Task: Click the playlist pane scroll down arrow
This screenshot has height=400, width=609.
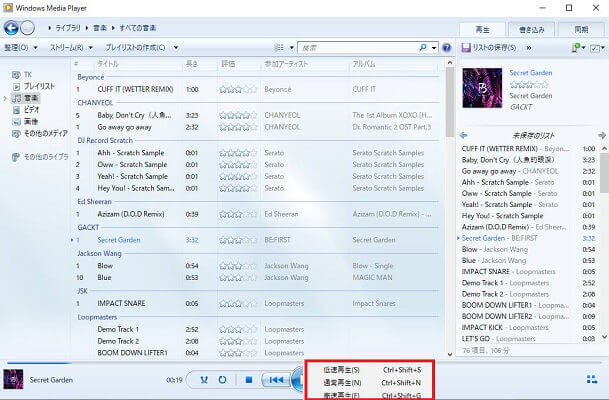Action: pyautogui.click(x=604, y=337)
